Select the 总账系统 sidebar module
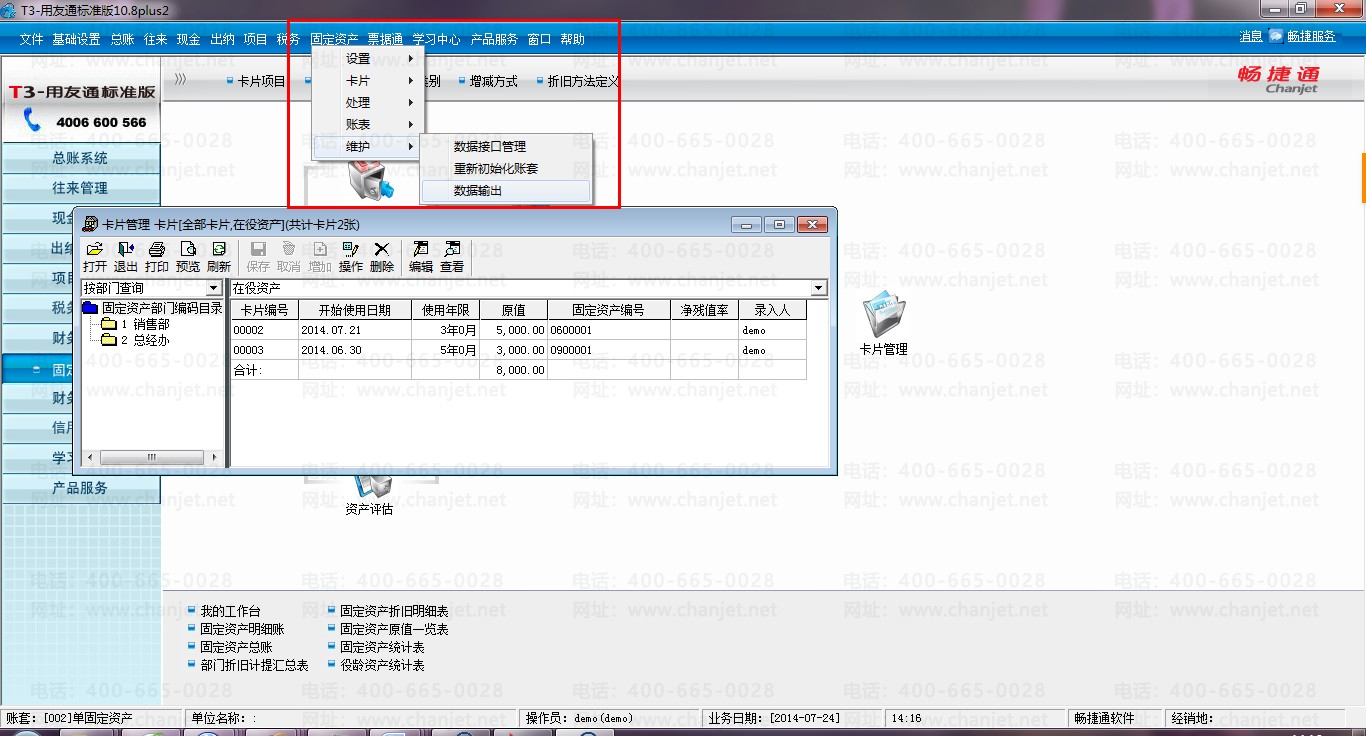 [x=80, y=158]
